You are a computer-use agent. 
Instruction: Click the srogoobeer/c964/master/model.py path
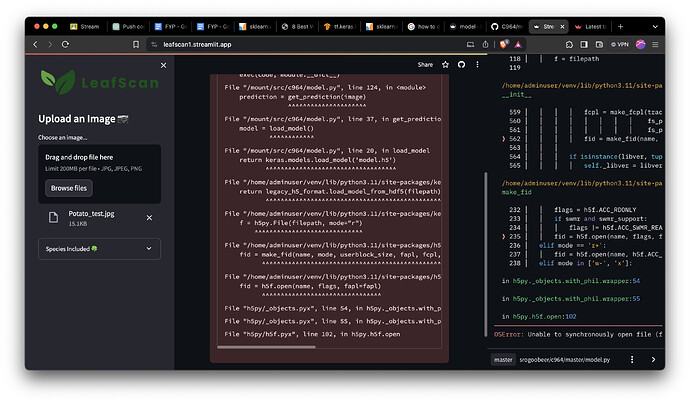[x=565, y=360]
